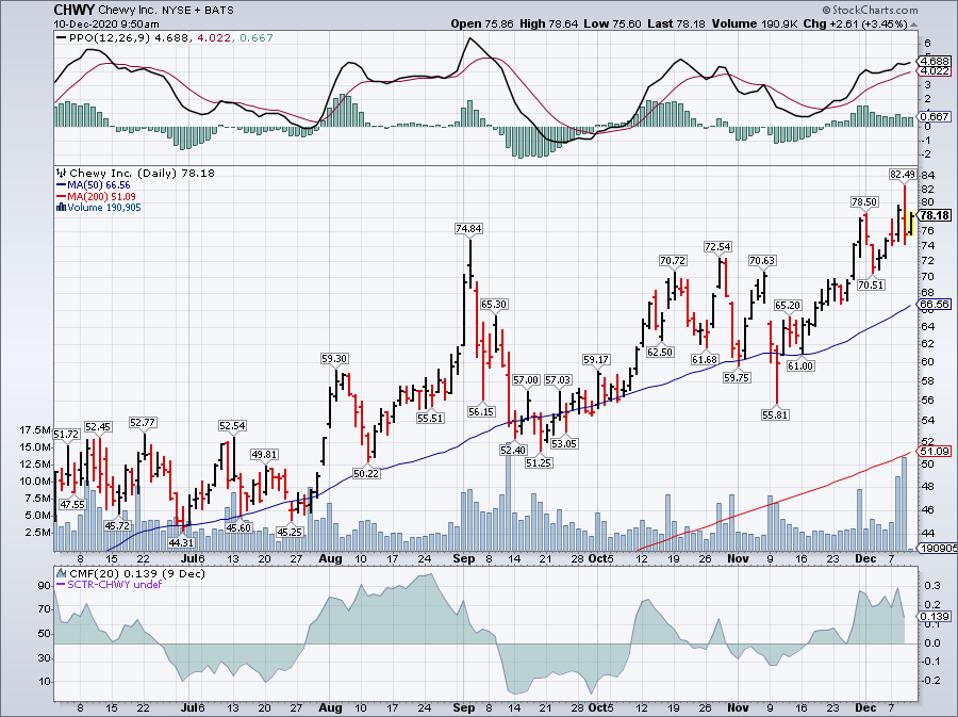Click the 72.54 price label
Viewport: 958px width, 717px height.
718,247
